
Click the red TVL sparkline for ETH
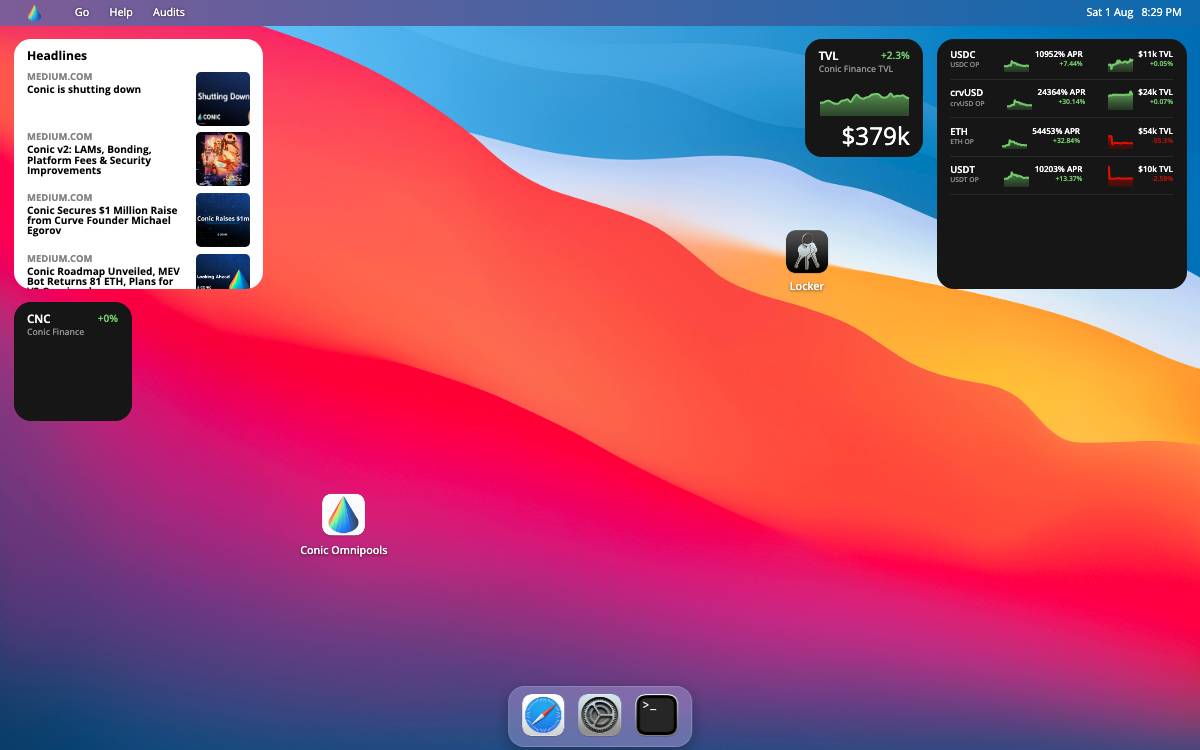1120,139
